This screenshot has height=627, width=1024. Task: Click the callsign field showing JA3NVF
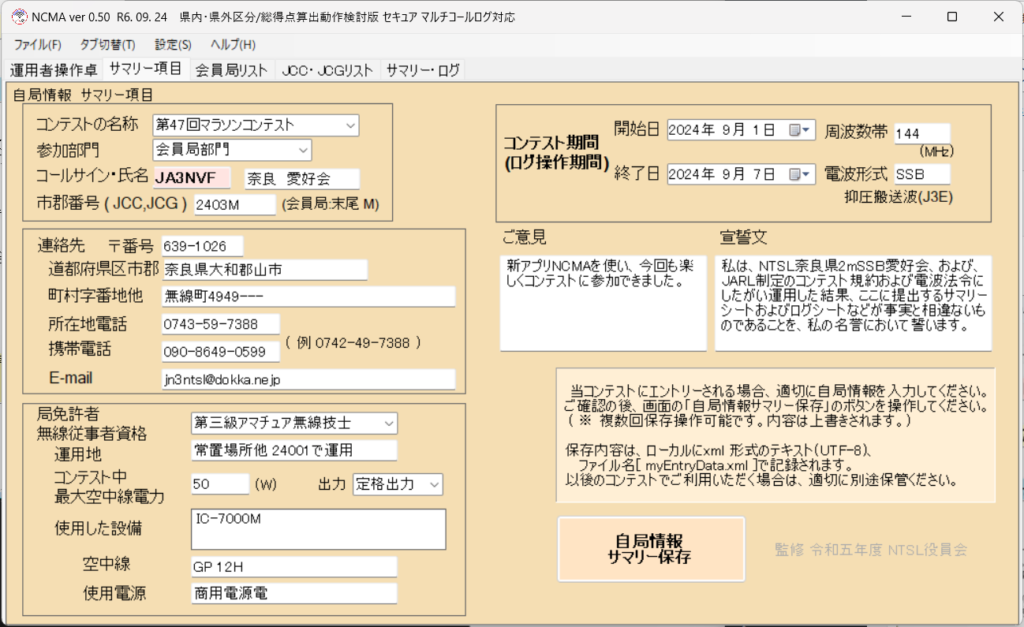tap(191, 178)
